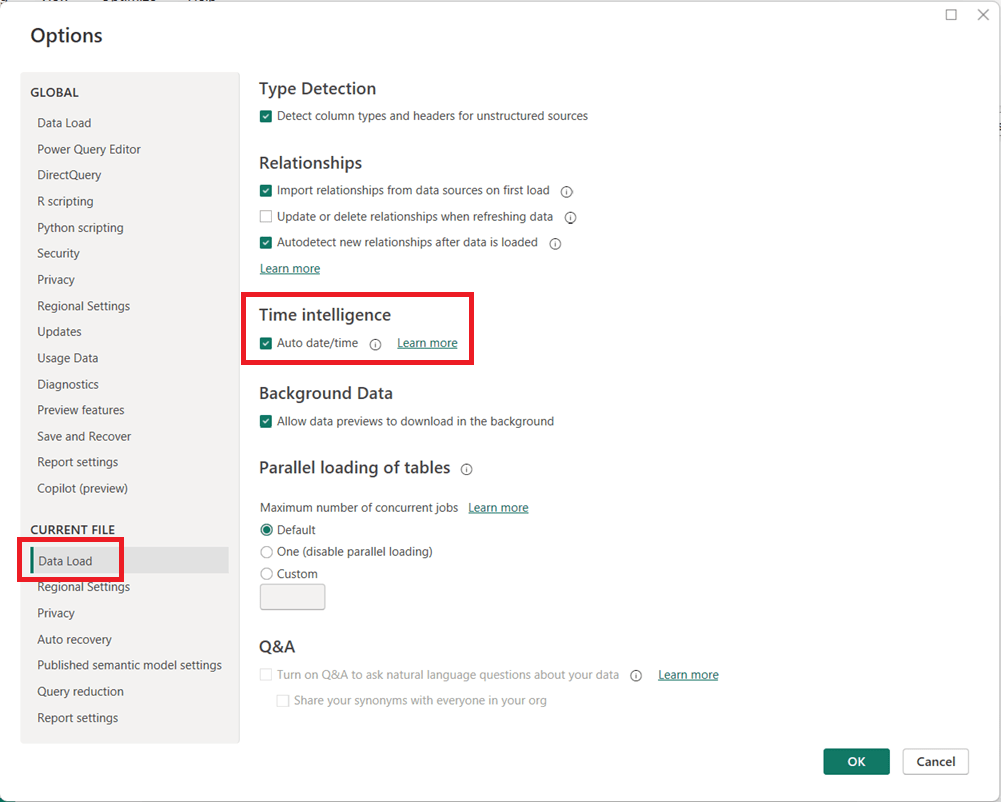
Task: Click info icon next to Import relationships option
Action: 566,191
